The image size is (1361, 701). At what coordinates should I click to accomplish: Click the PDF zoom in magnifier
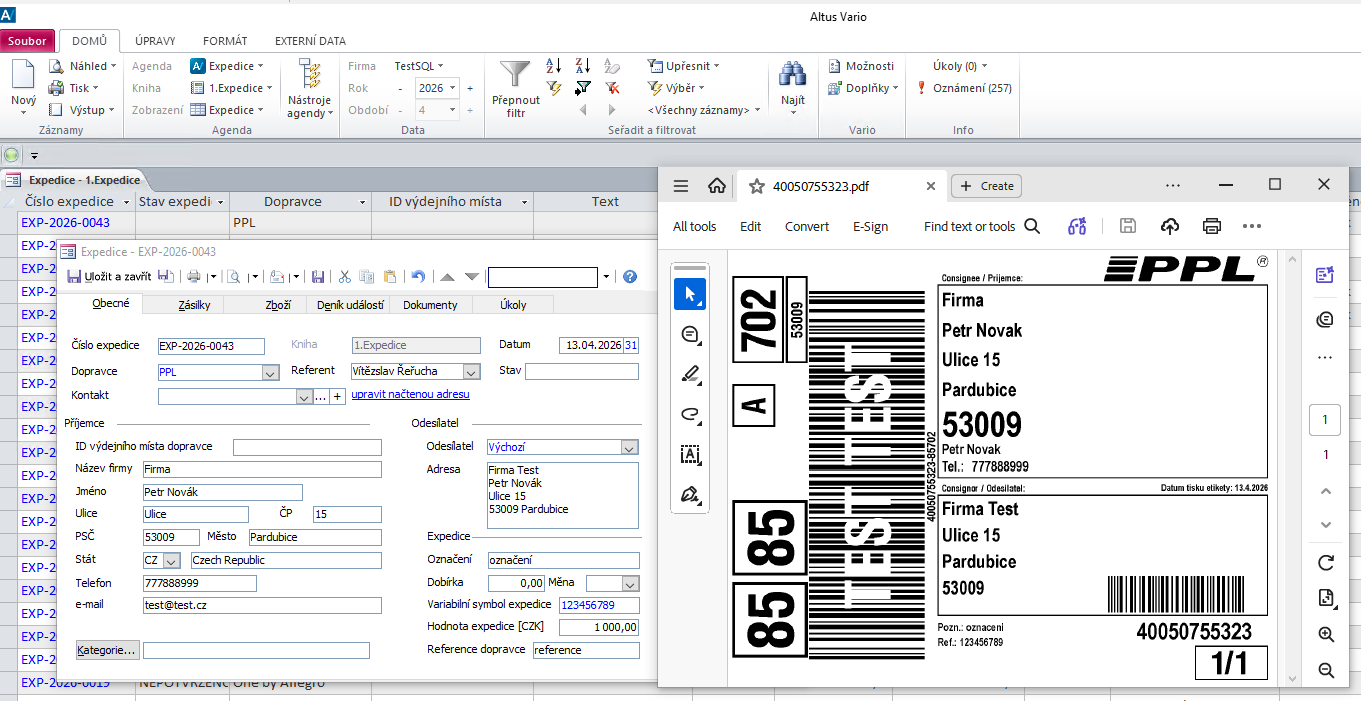tap(1326, 634)
